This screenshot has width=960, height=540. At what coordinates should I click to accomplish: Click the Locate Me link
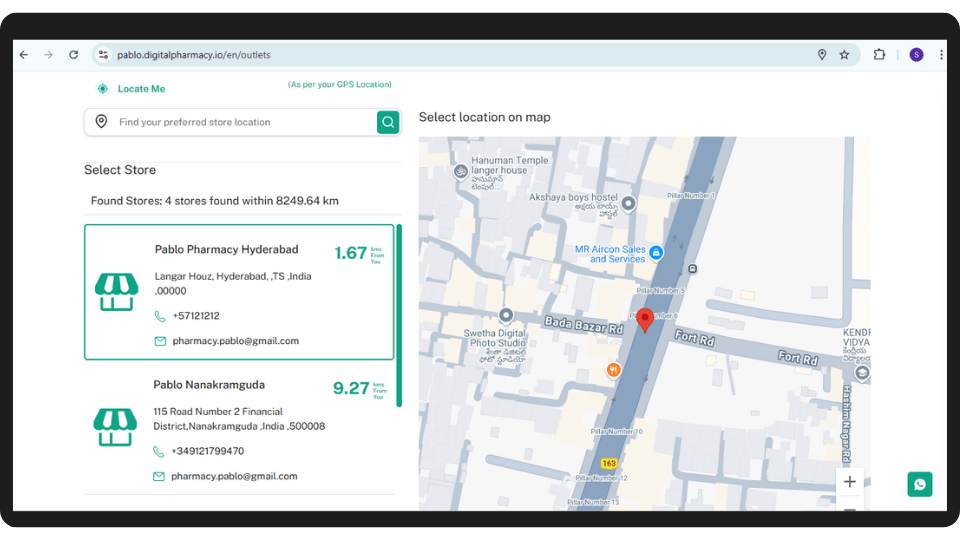[141, 89]
